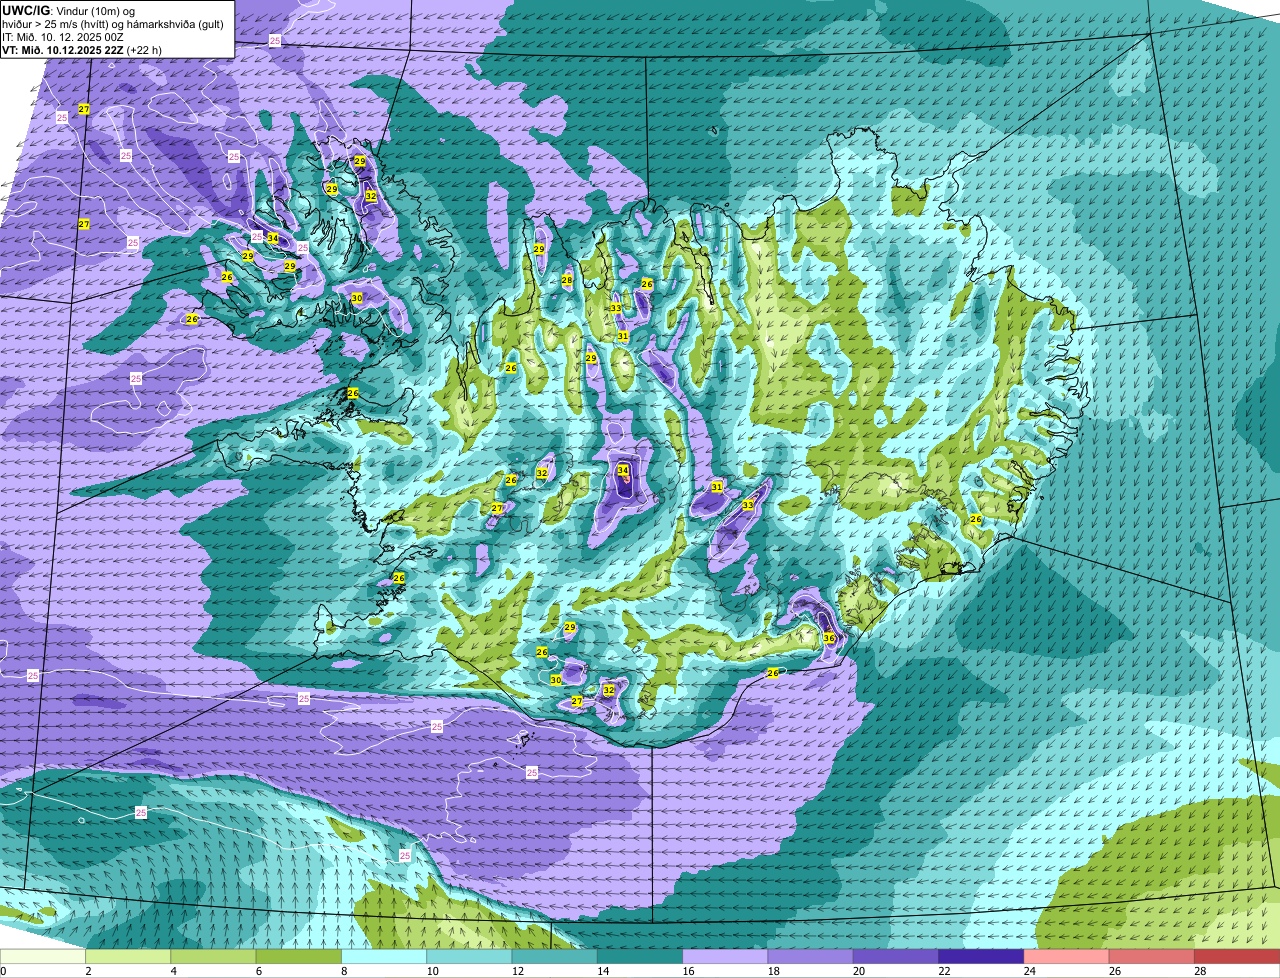Pick the legend swatch between 4 and 6
The height and width of the screenshot is (978, 1280).
213,957
